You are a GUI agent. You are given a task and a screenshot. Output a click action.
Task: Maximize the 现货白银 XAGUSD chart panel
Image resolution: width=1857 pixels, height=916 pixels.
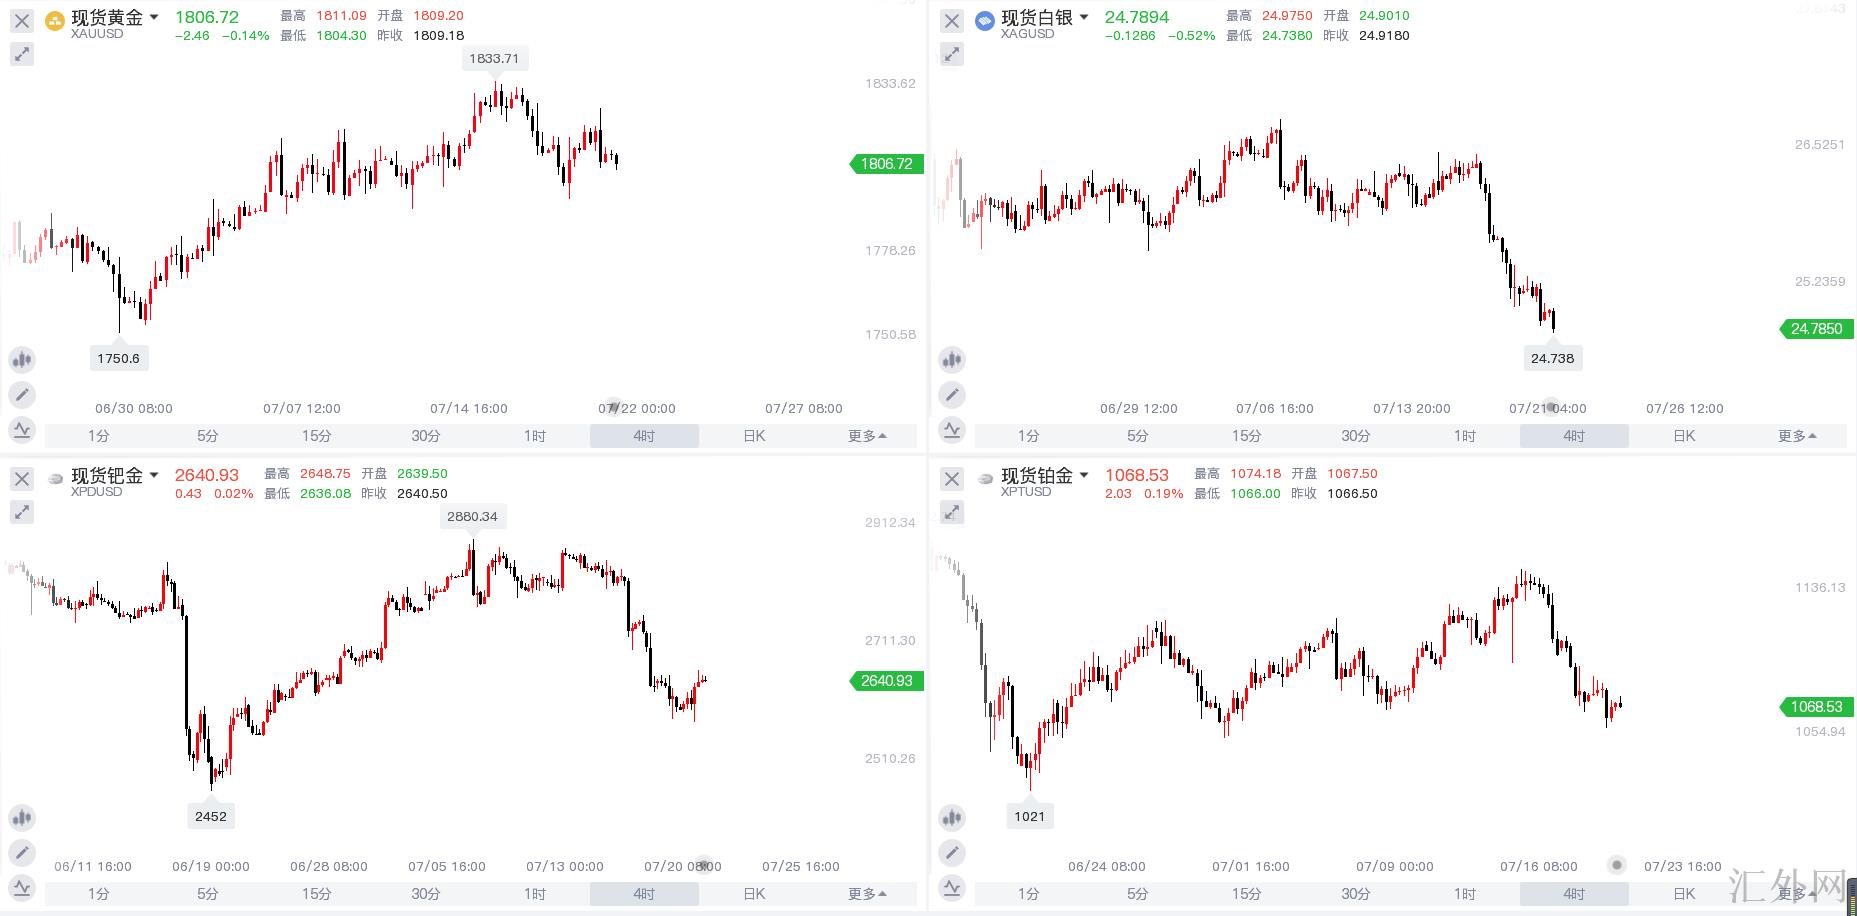(952, 54)
